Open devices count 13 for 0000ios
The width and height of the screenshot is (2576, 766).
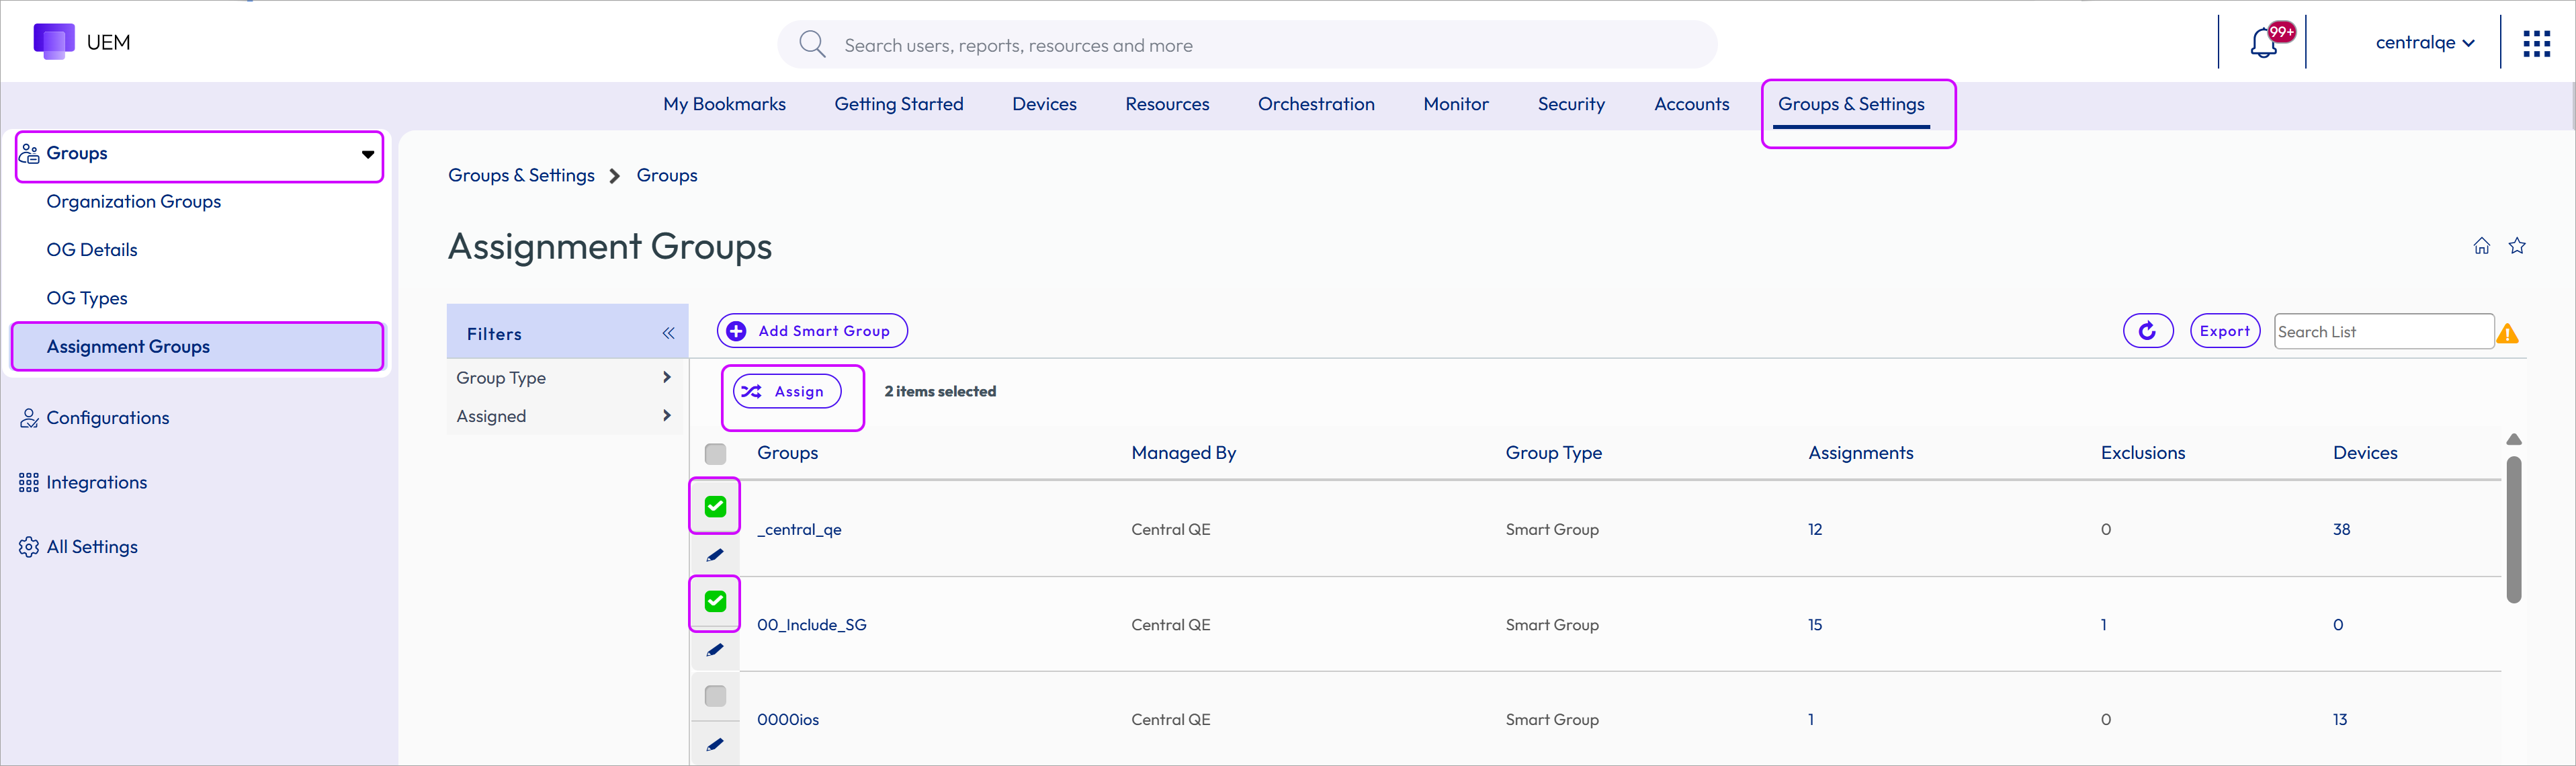click(x=2340, y=720)
